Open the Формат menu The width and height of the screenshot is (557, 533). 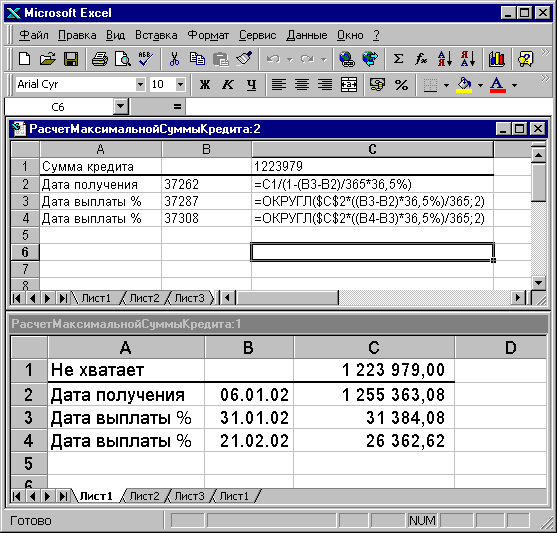pos(208,35)
